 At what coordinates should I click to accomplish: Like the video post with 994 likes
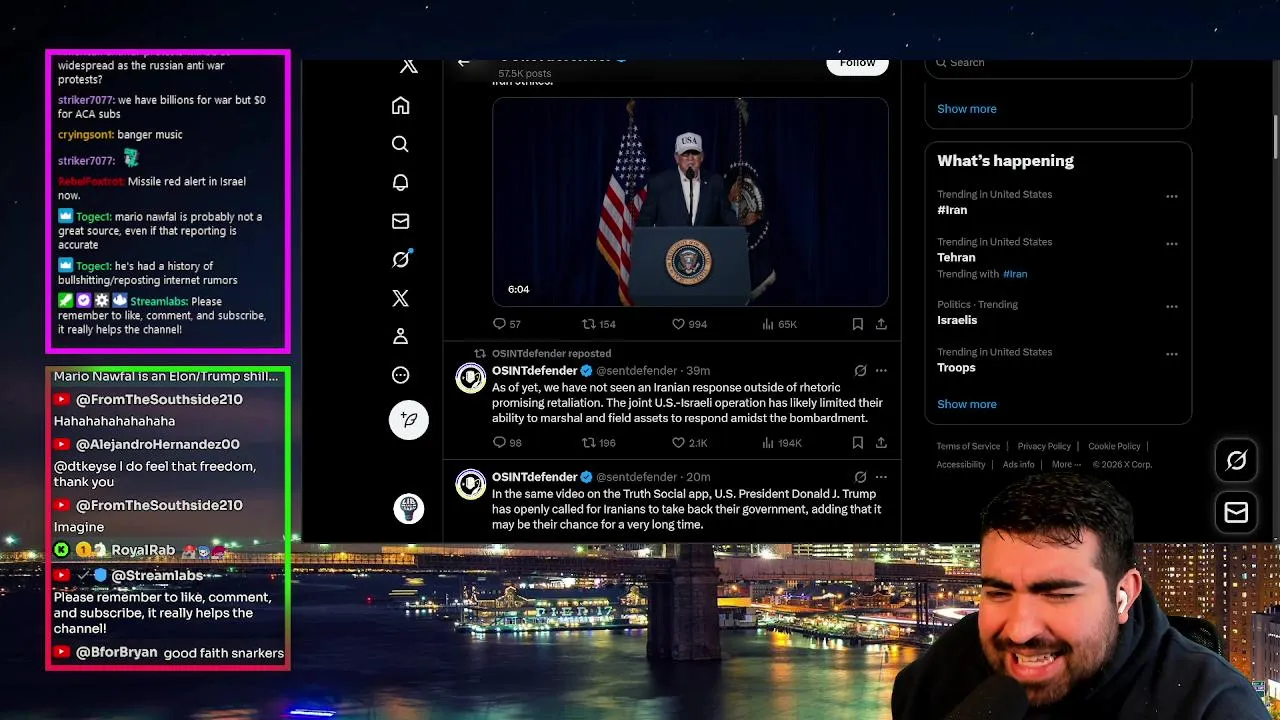(x=689, y=324)
